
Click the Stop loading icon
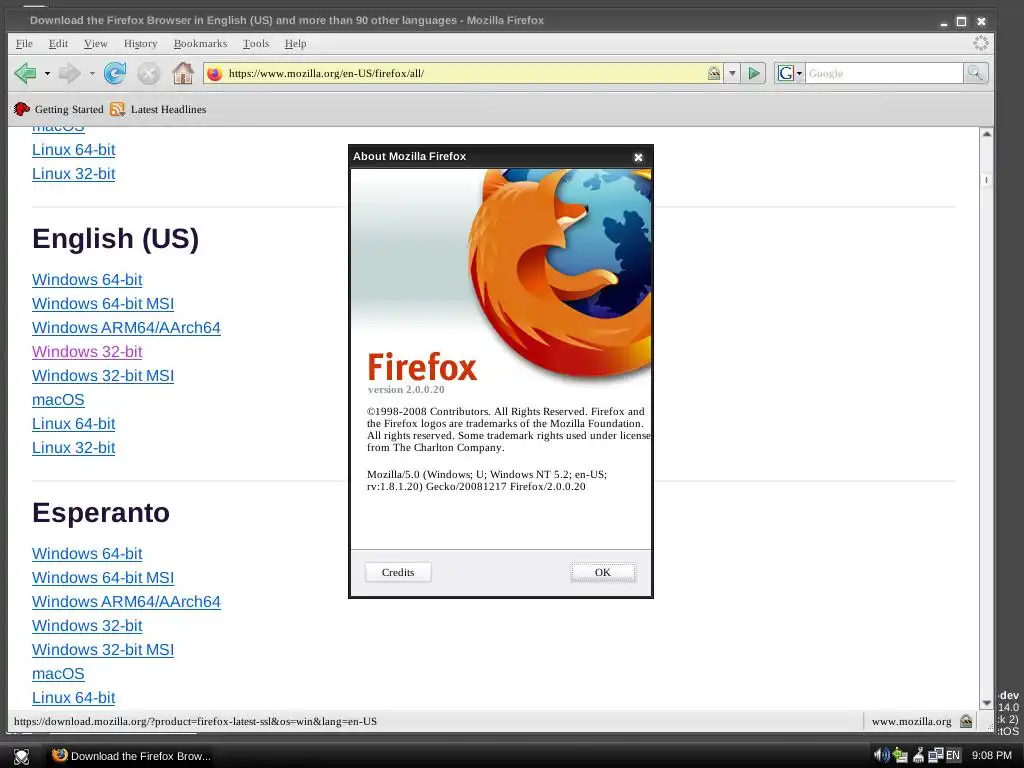(149, 73)
